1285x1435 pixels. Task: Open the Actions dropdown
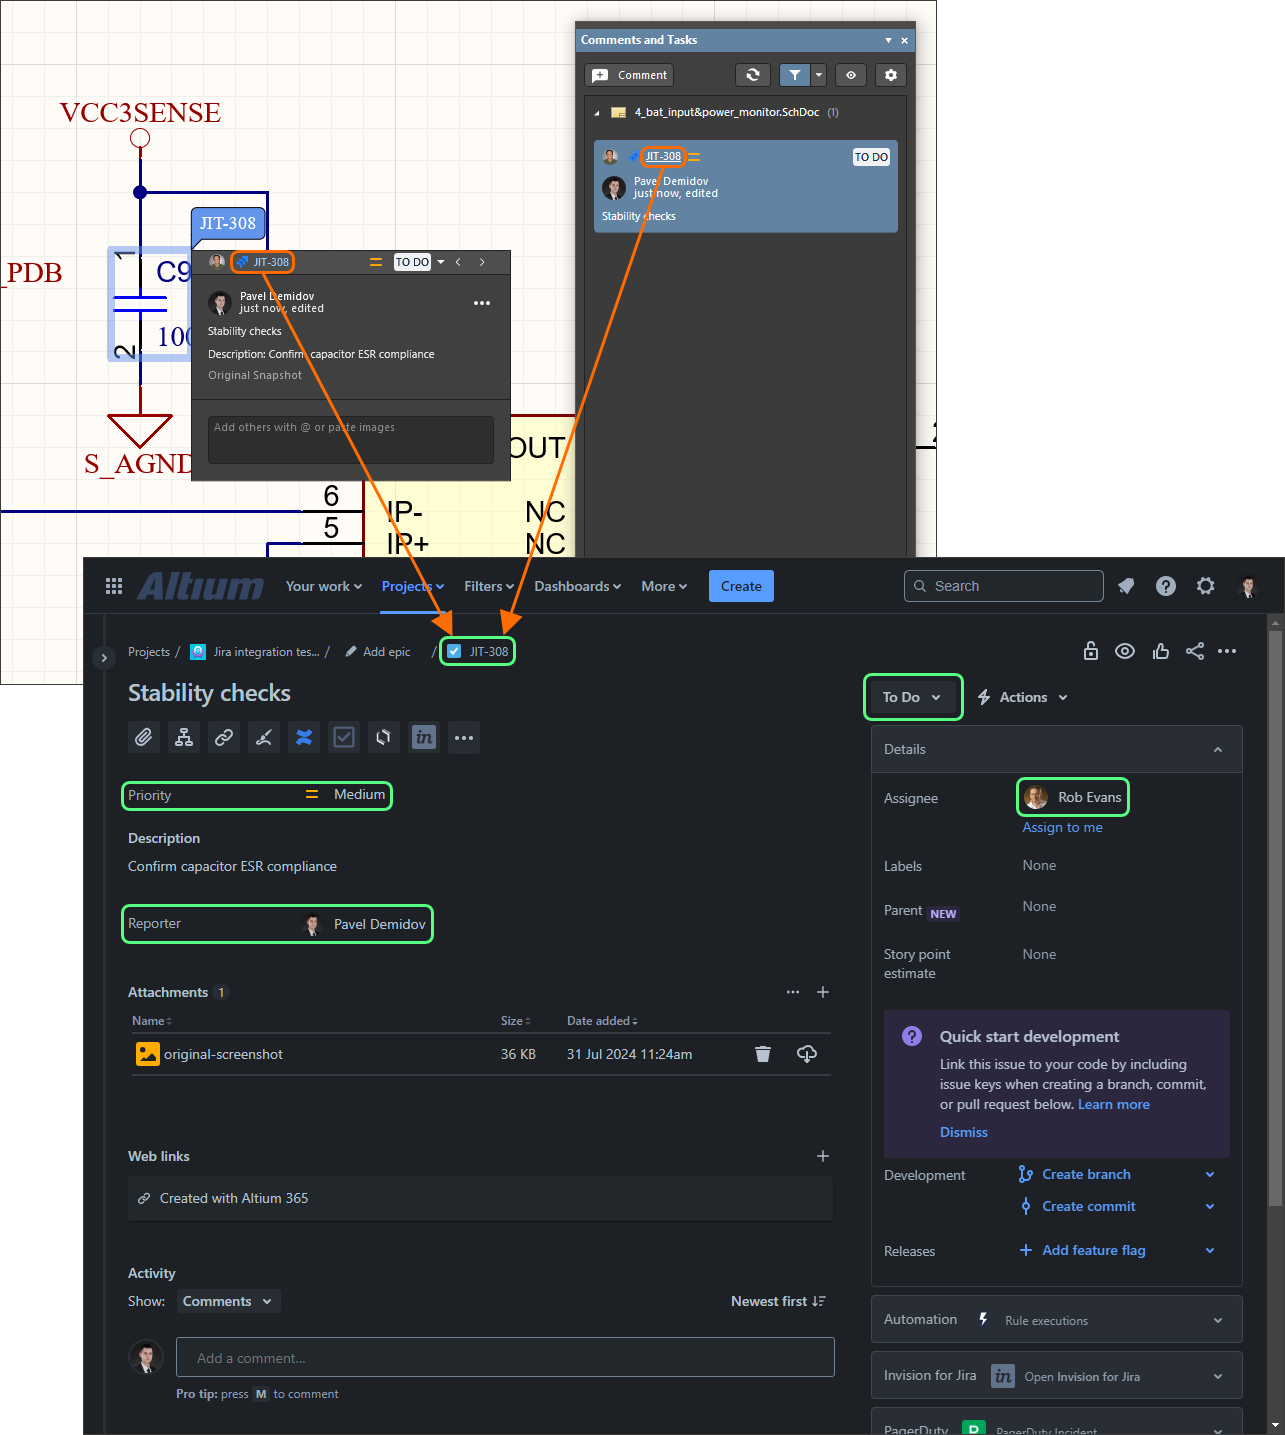1022,697
